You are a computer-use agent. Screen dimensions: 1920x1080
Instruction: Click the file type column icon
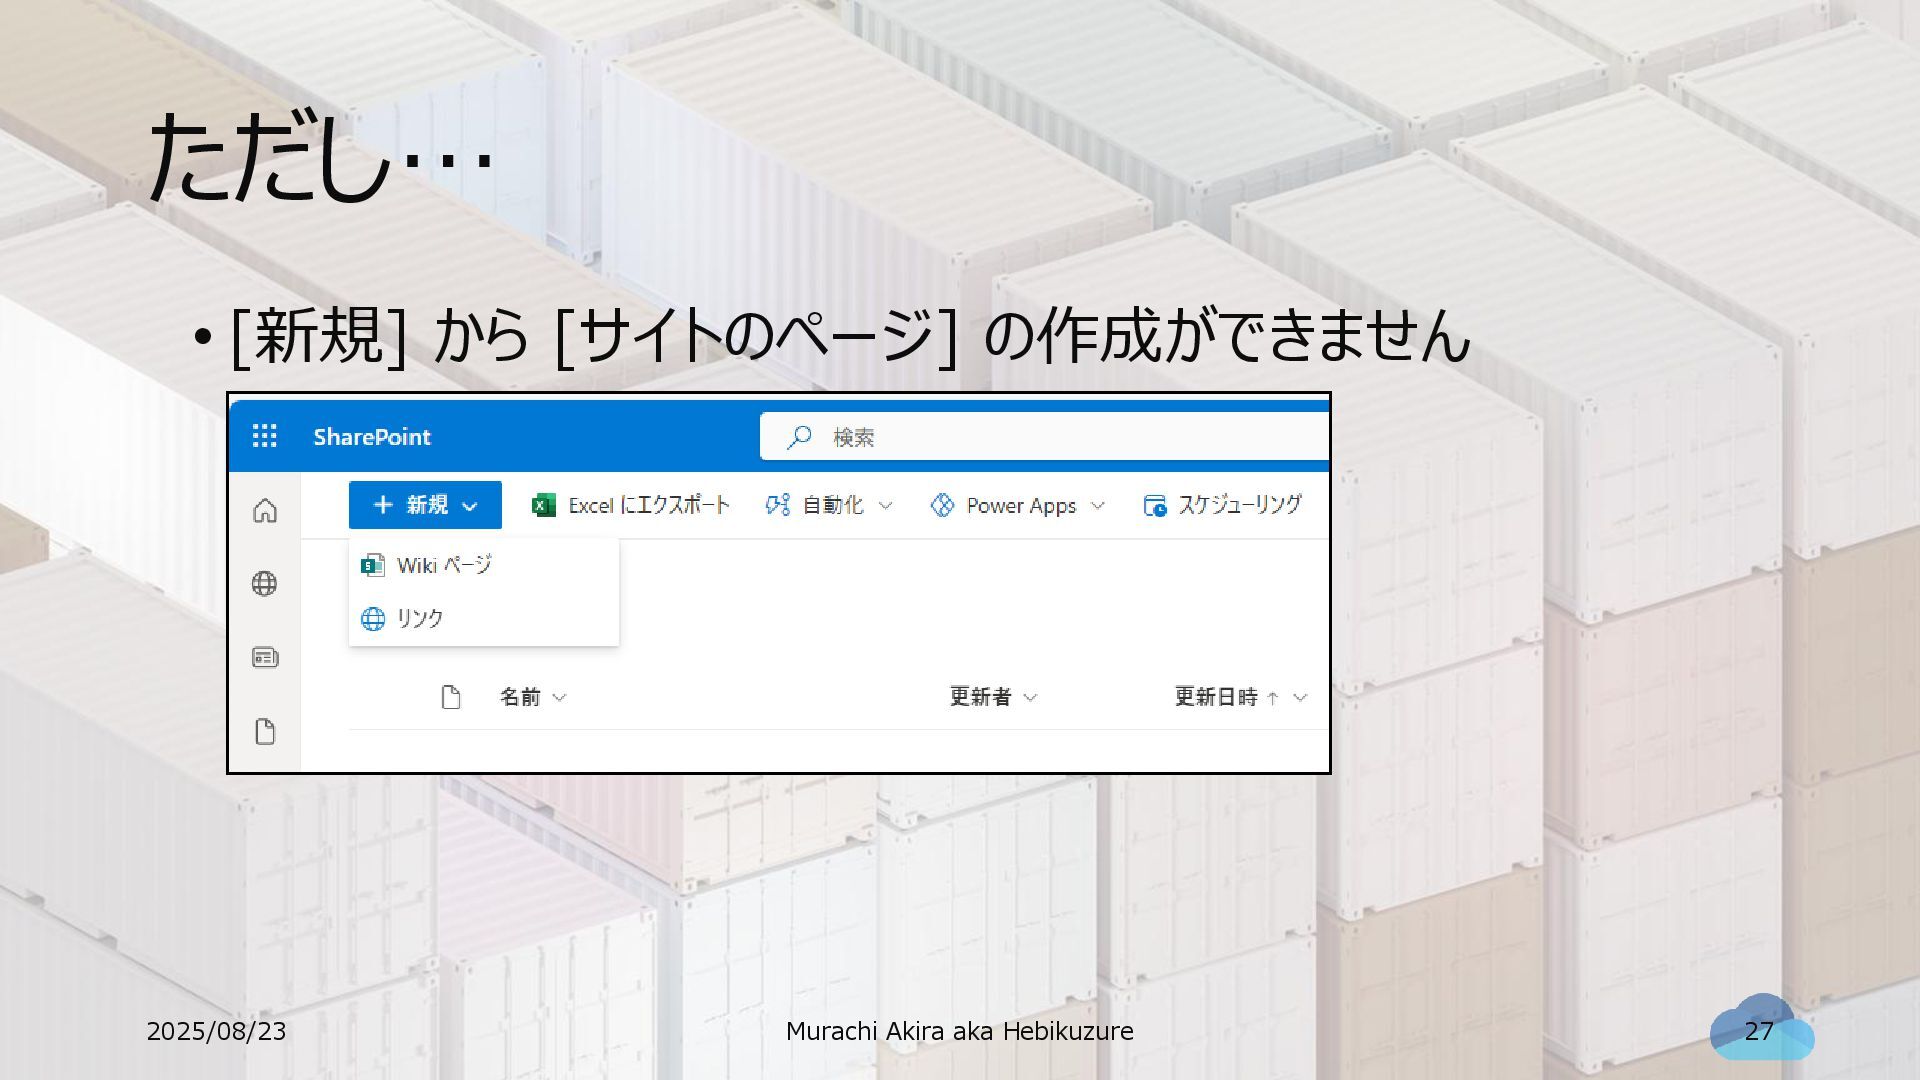451,697
